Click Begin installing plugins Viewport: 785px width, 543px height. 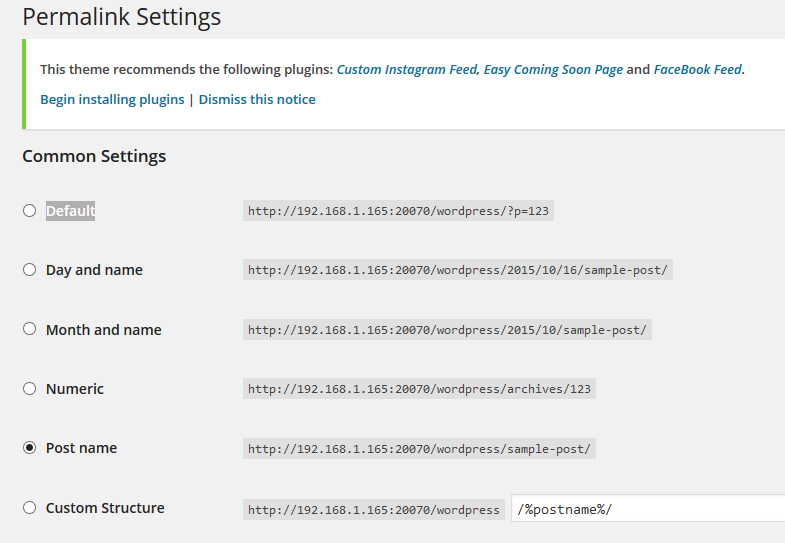point(112,99)
